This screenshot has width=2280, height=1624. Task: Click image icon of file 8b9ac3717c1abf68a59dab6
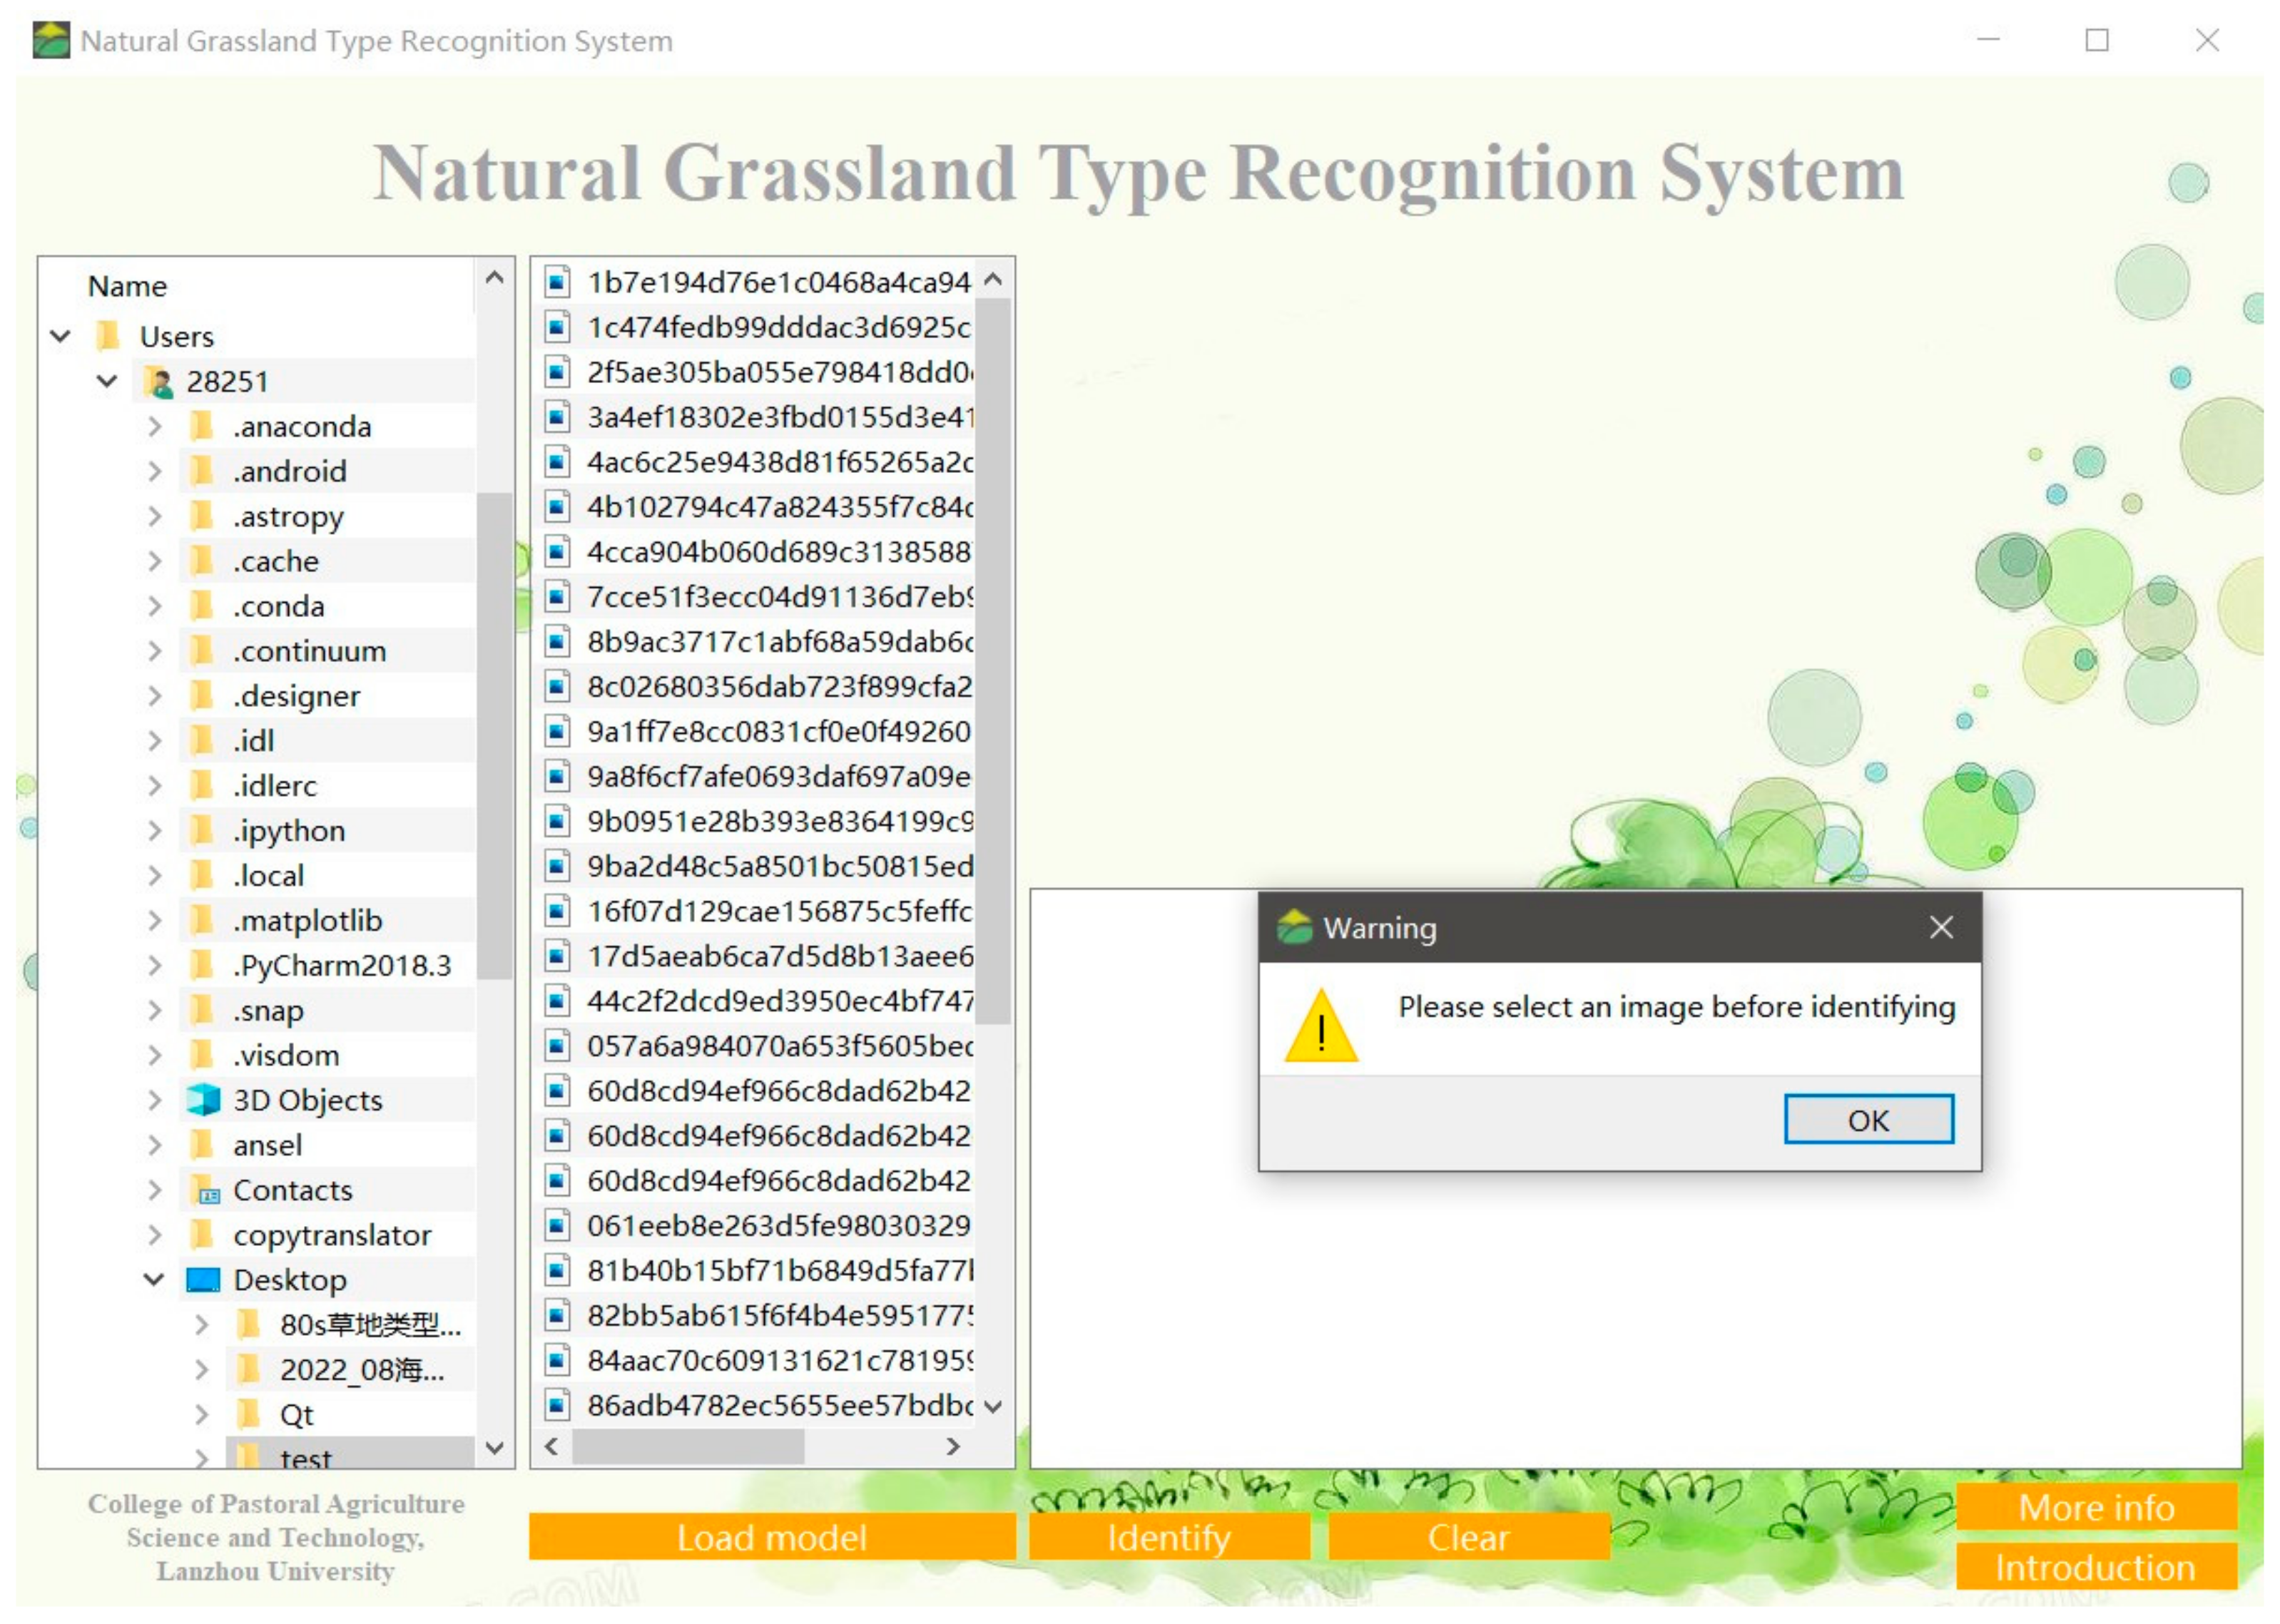pos(557,642)
